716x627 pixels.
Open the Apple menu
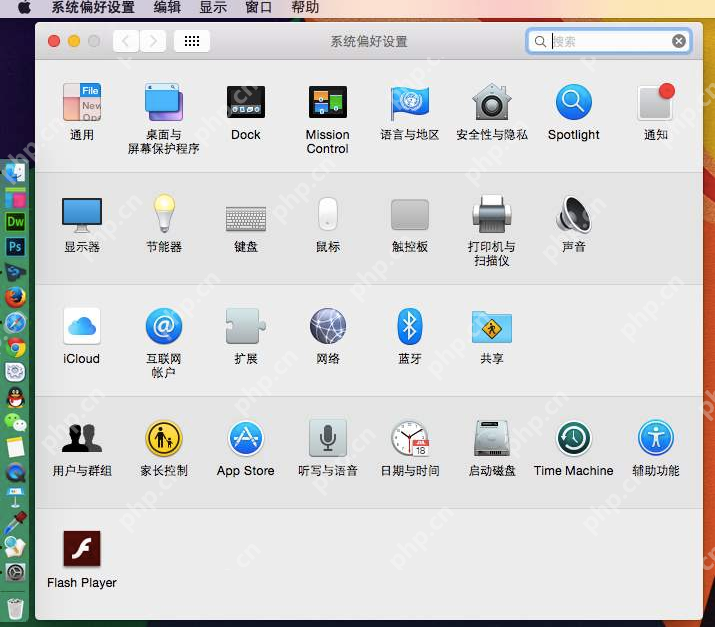tap(24, 7)
